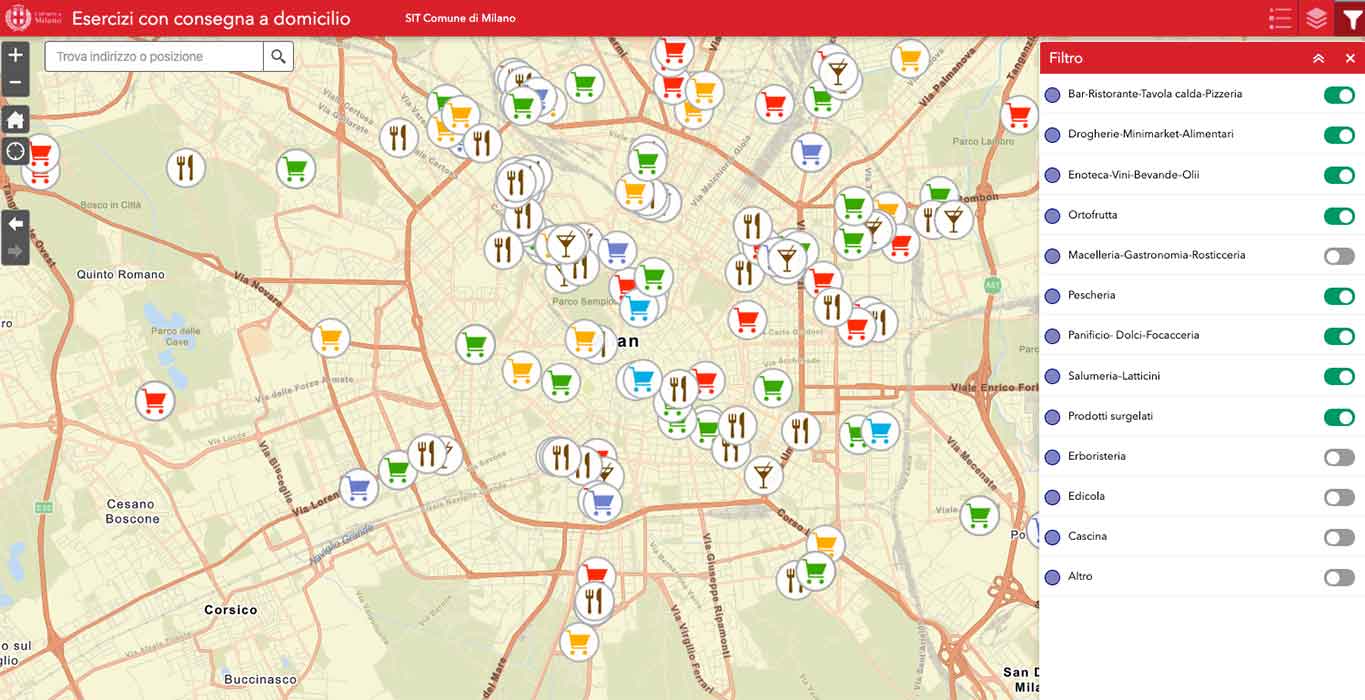Click the Edicola label
The image size is (1365, 700).
click(1086, 496)
